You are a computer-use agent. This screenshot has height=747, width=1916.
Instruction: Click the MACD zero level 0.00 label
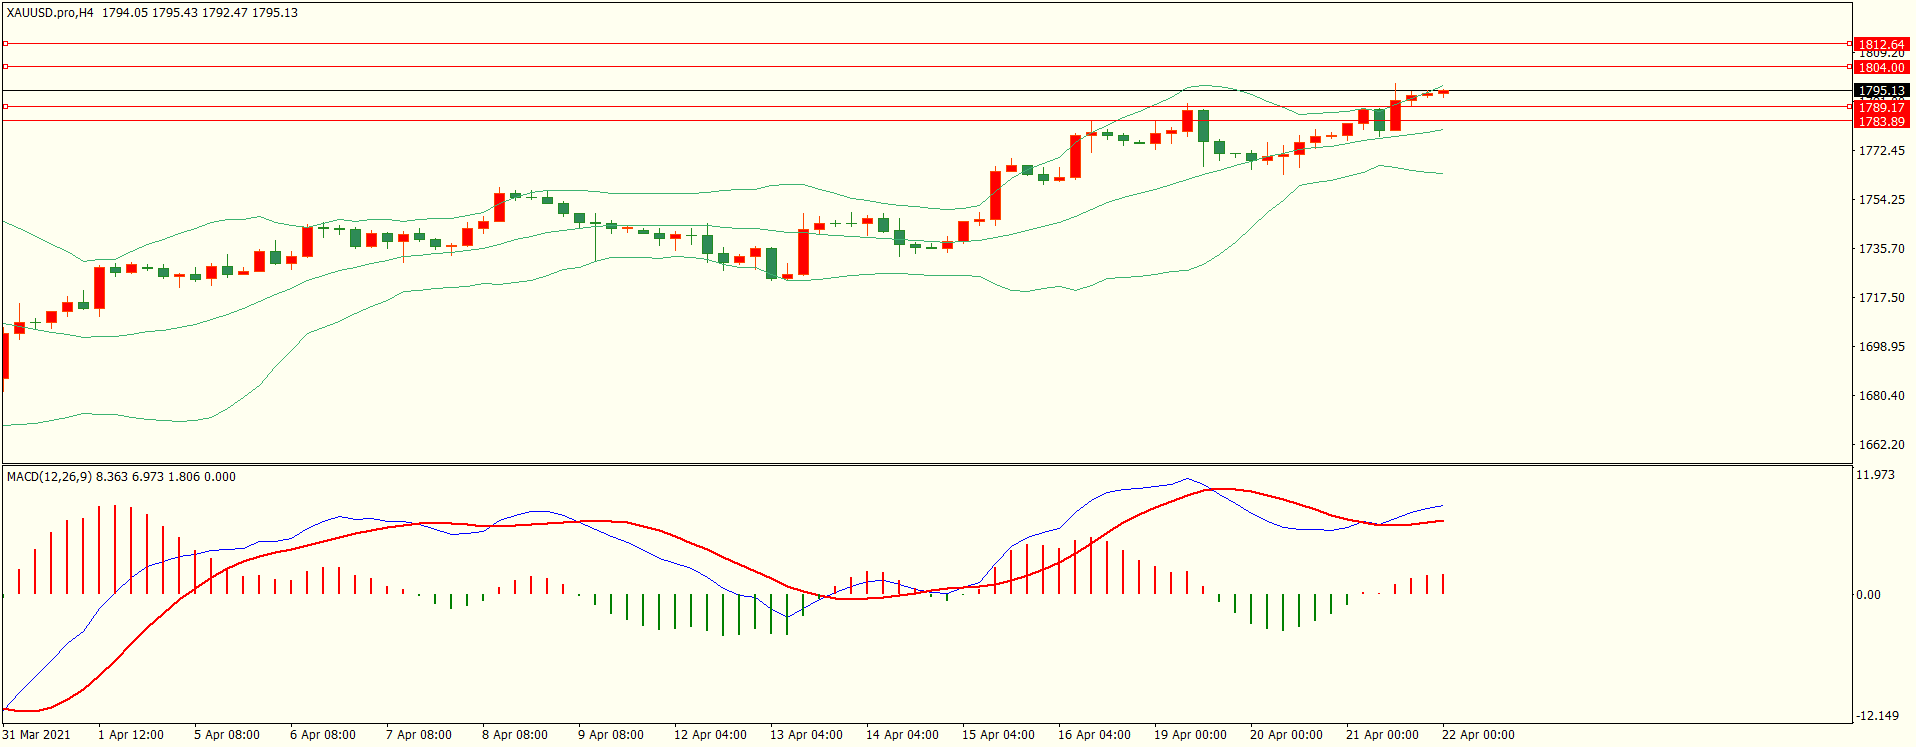[1868, 595]
